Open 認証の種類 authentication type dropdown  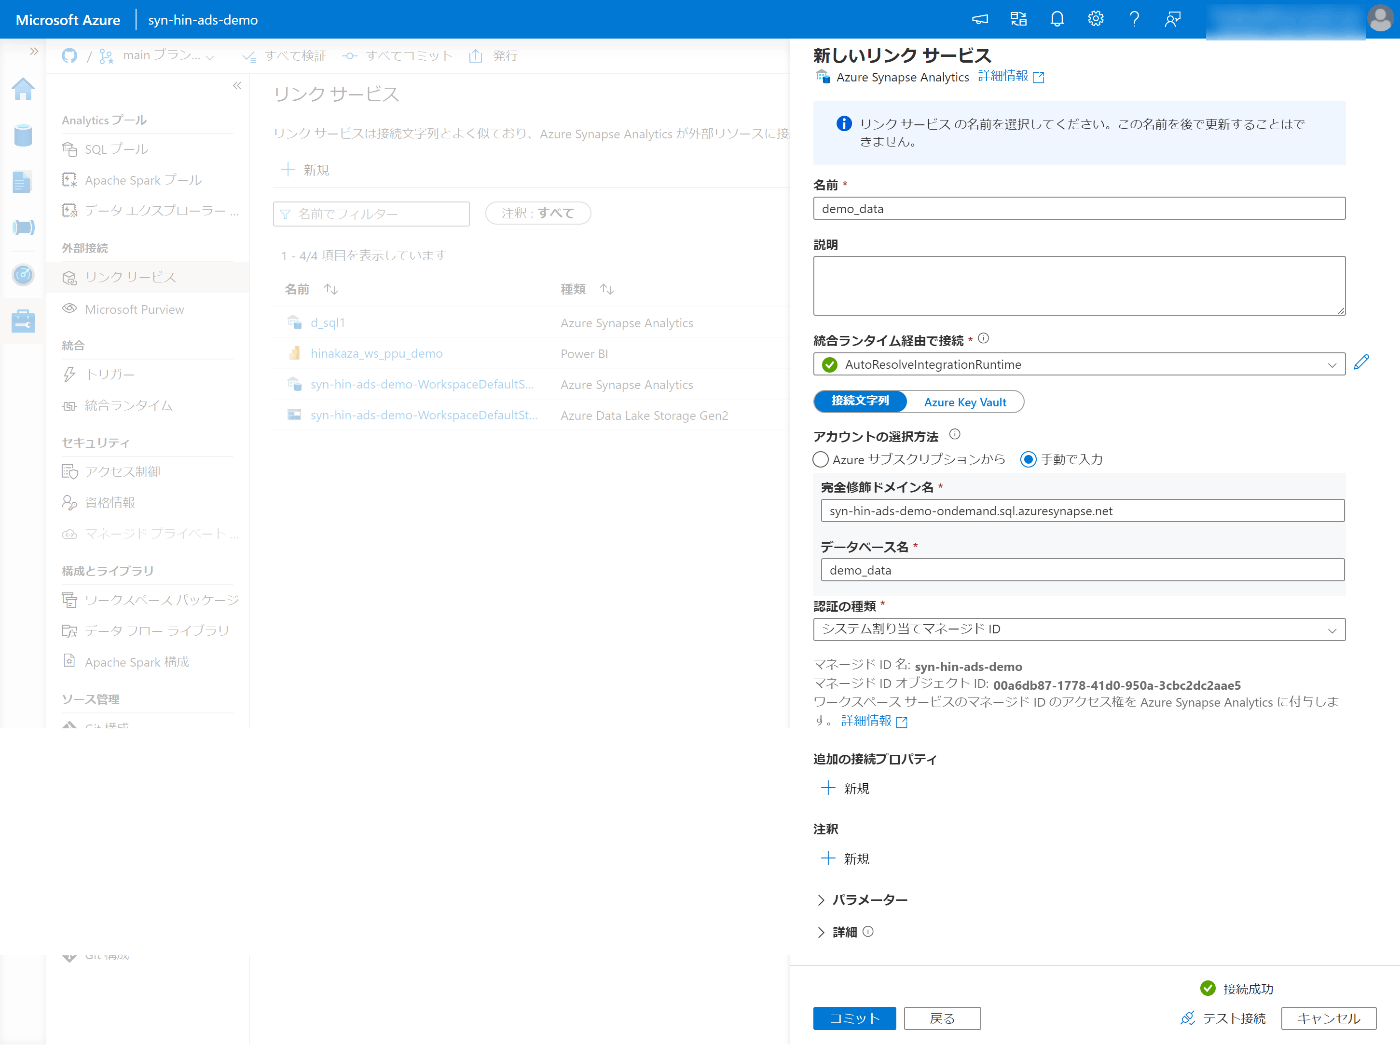coord(1079,629)
